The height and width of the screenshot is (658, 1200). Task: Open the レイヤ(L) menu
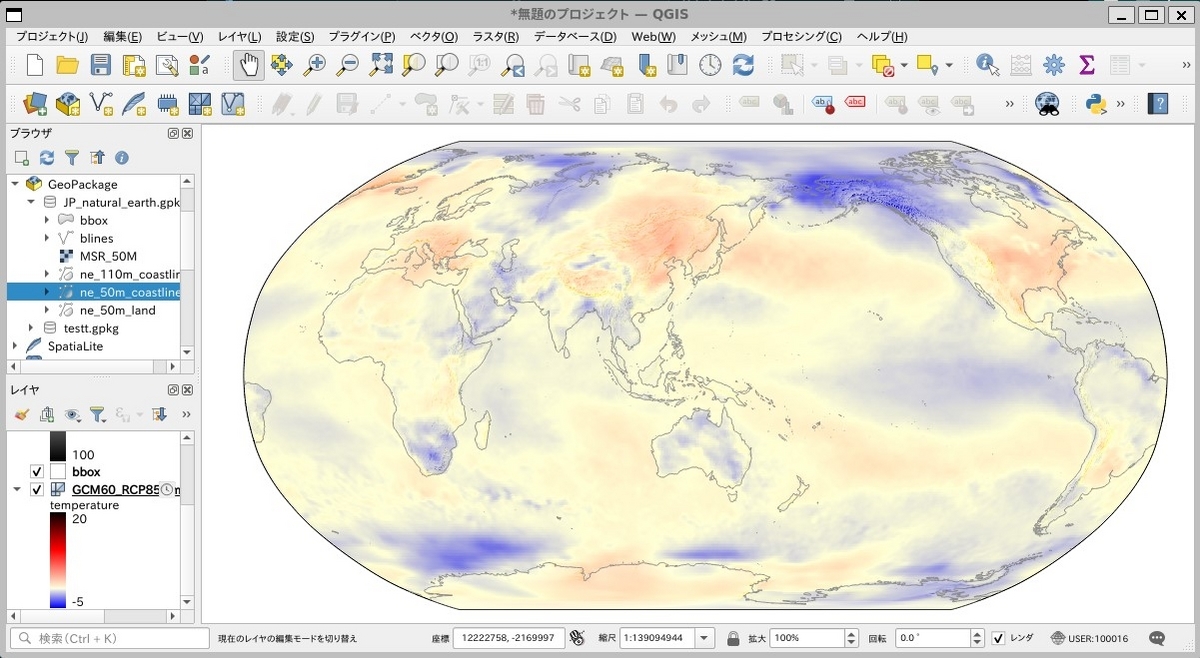click(239, 37)
